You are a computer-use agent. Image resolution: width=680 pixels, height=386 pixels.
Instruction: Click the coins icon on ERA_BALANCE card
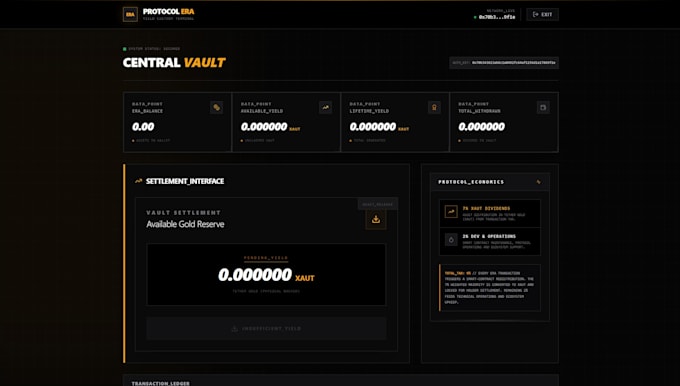click(x=216, y=108)
